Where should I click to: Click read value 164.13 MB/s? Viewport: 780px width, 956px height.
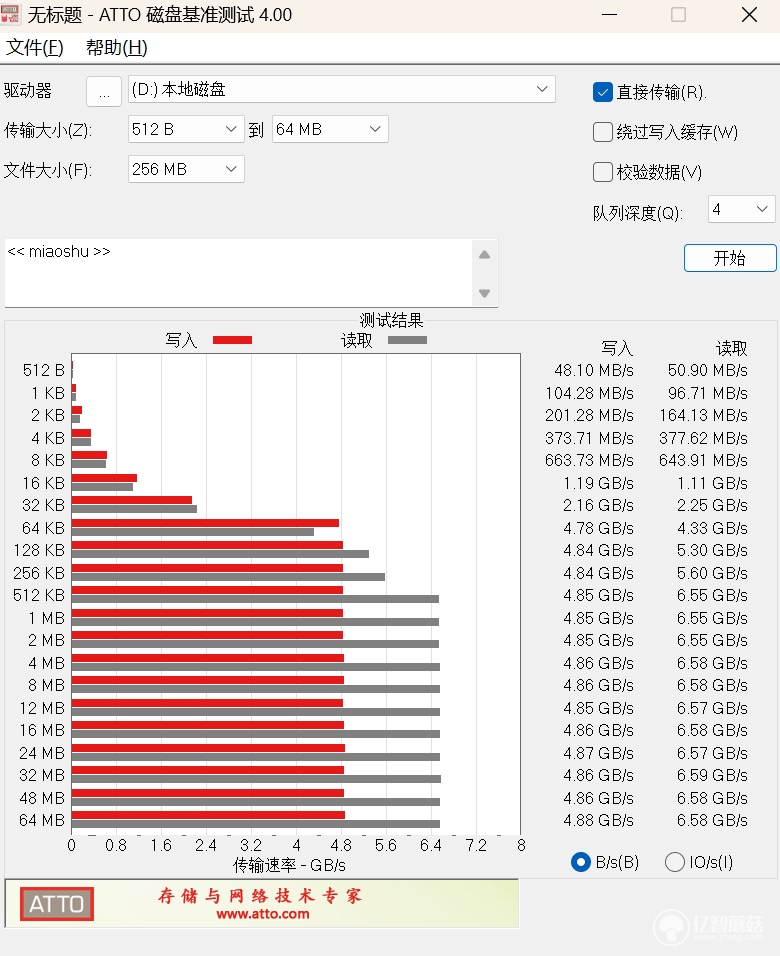[x=703, y=415]
